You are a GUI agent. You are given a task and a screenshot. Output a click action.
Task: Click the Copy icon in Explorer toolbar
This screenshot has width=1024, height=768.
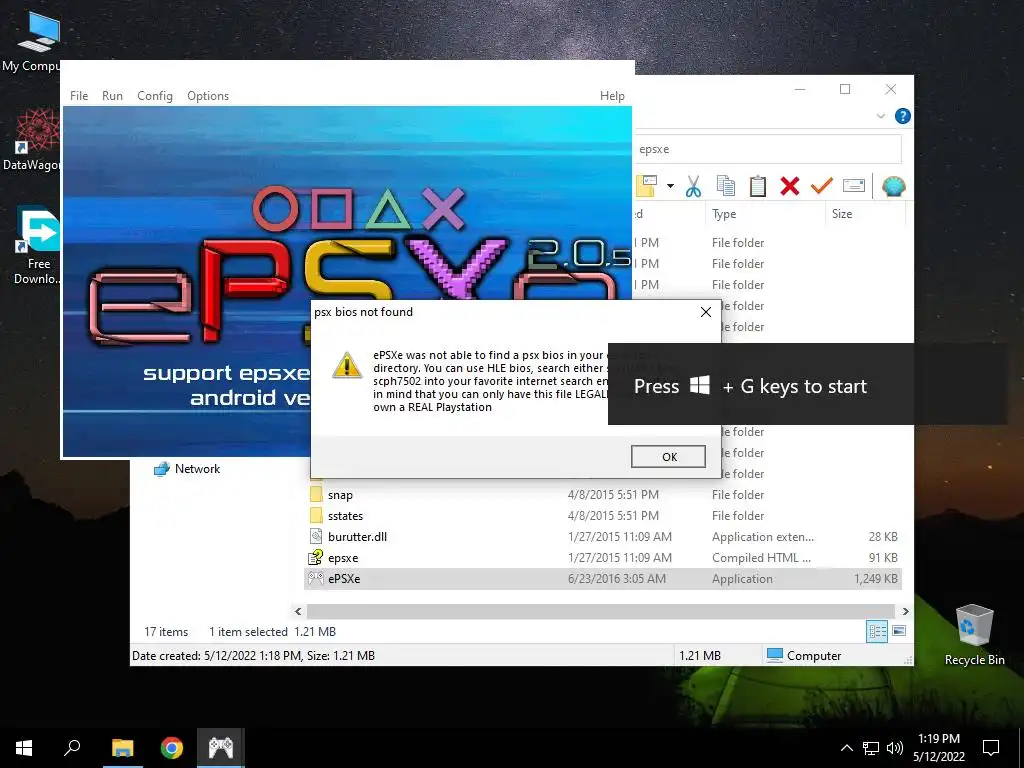click(x=726, y=187)
